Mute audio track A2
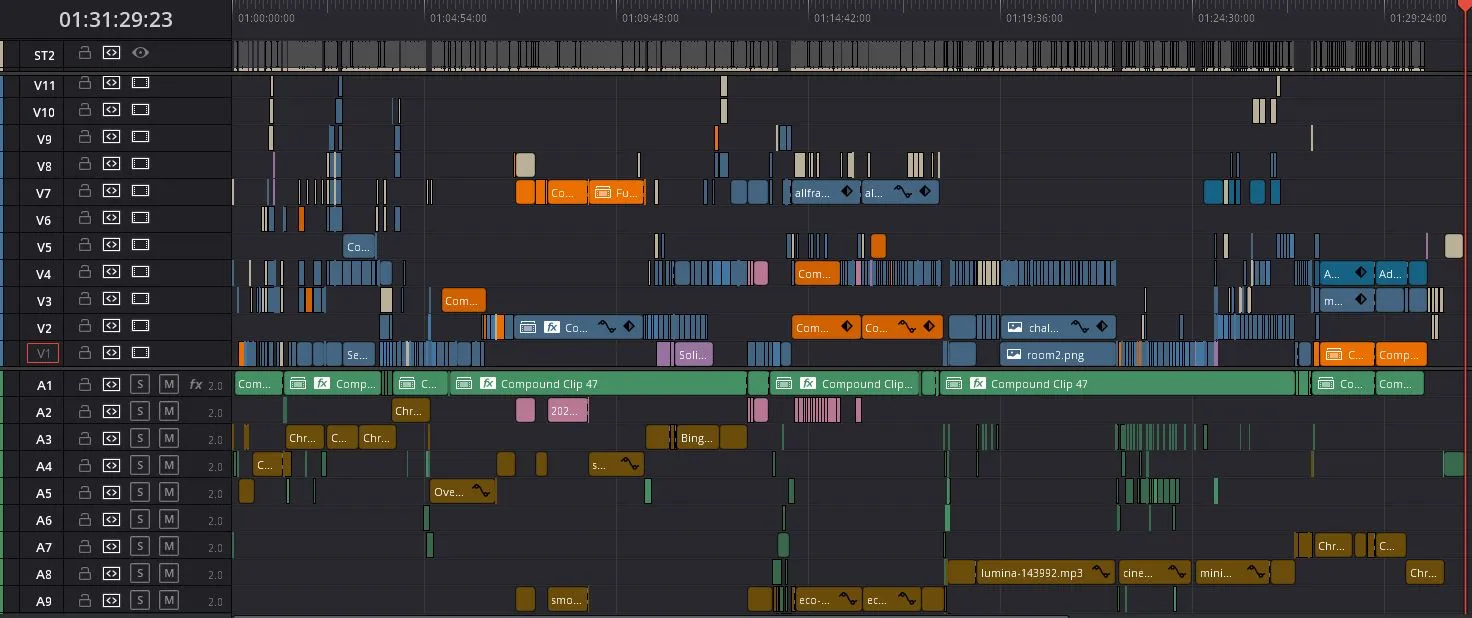This screenshot has width=1472, height=618. click(168, 410)
